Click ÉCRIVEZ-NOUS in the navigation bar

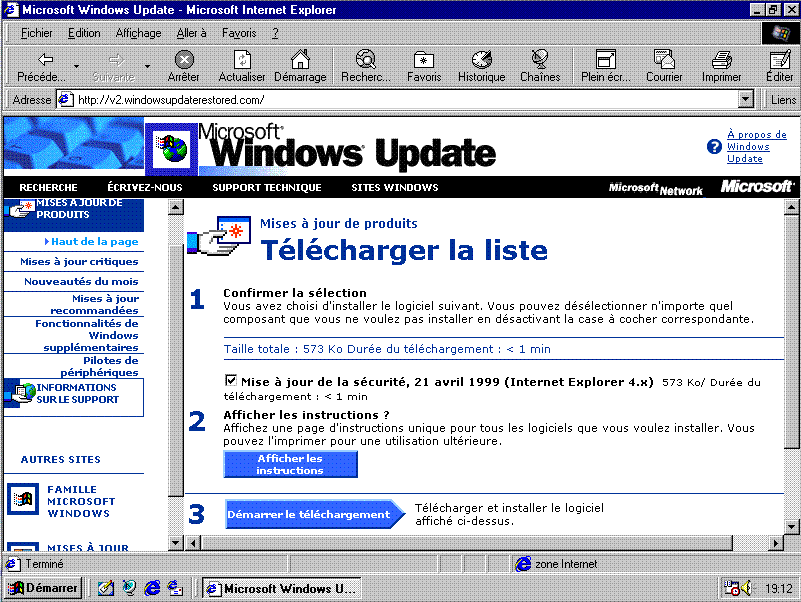145,188
